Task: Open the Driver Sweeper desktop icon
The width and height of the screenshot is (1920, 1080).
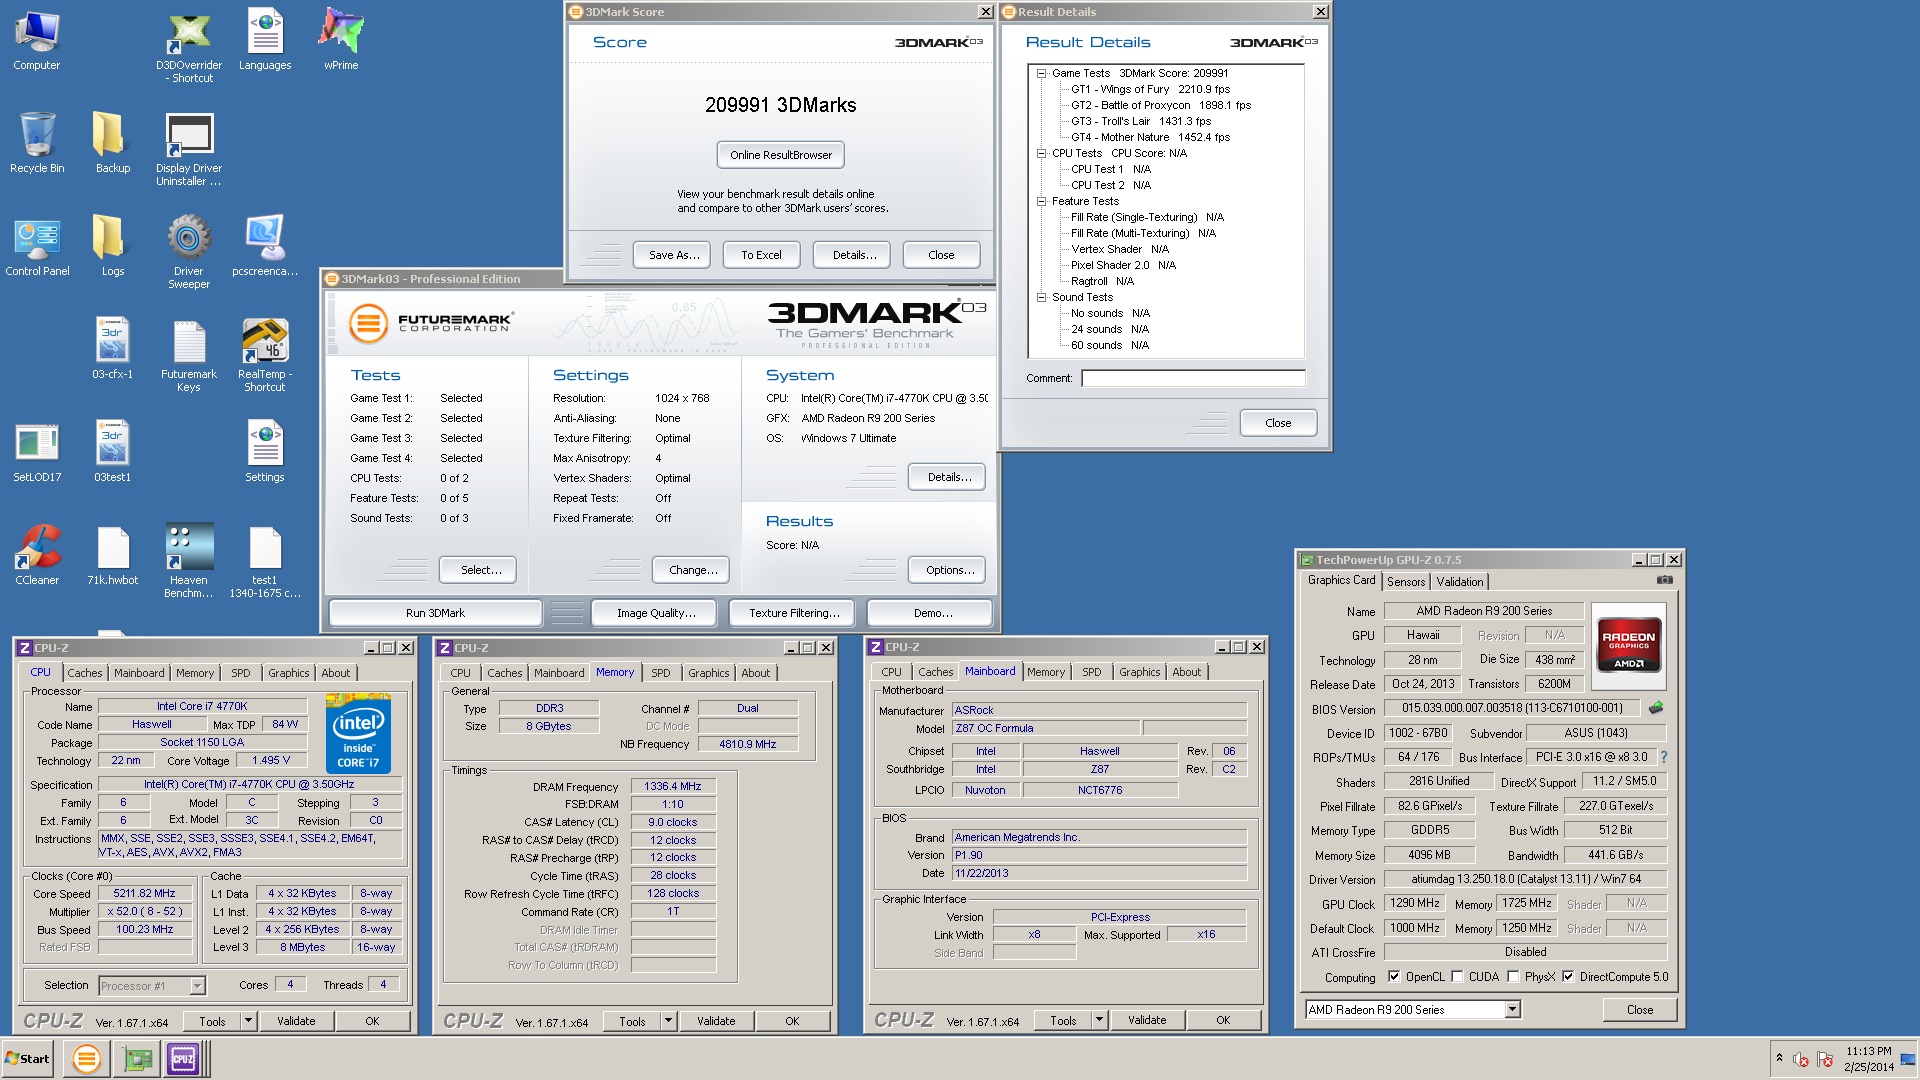Action: point(188,250)
